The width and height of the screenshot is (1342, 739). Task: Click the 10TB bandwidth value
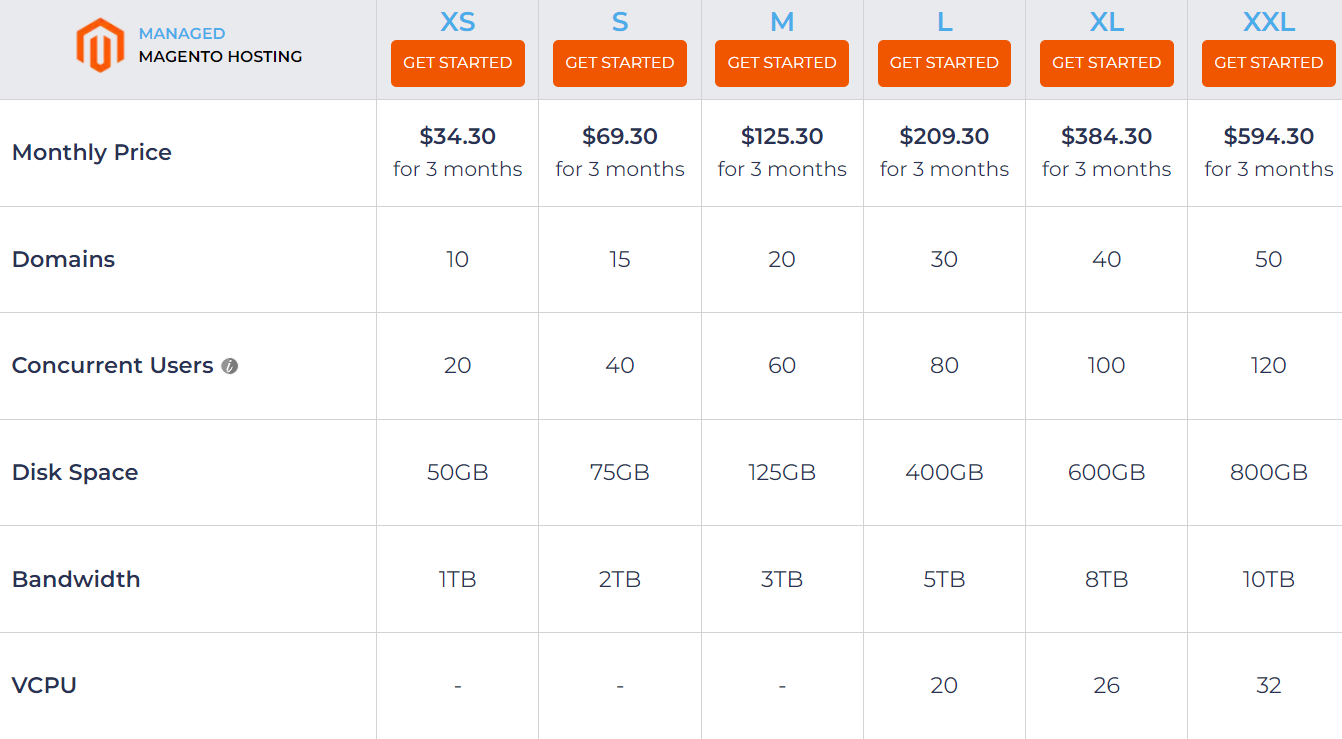click(x=1268, y=579)
